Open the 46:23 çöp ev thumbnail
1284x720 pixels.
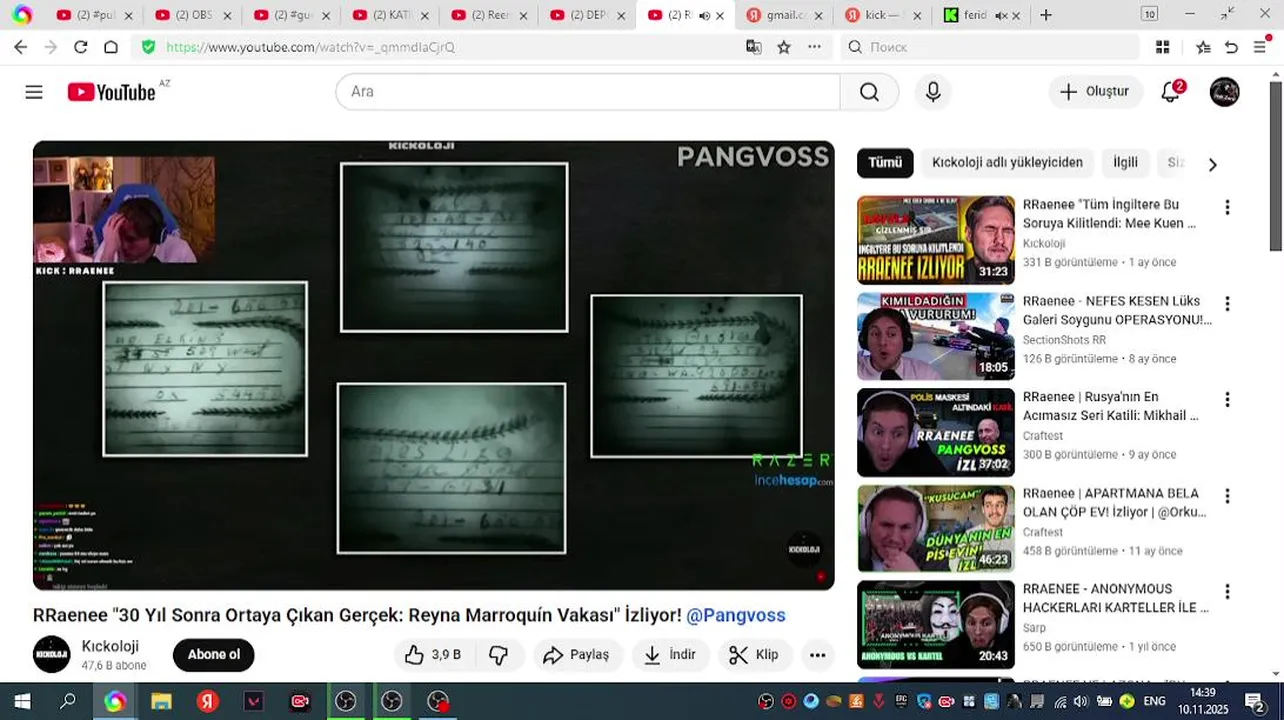click(936, 528)
